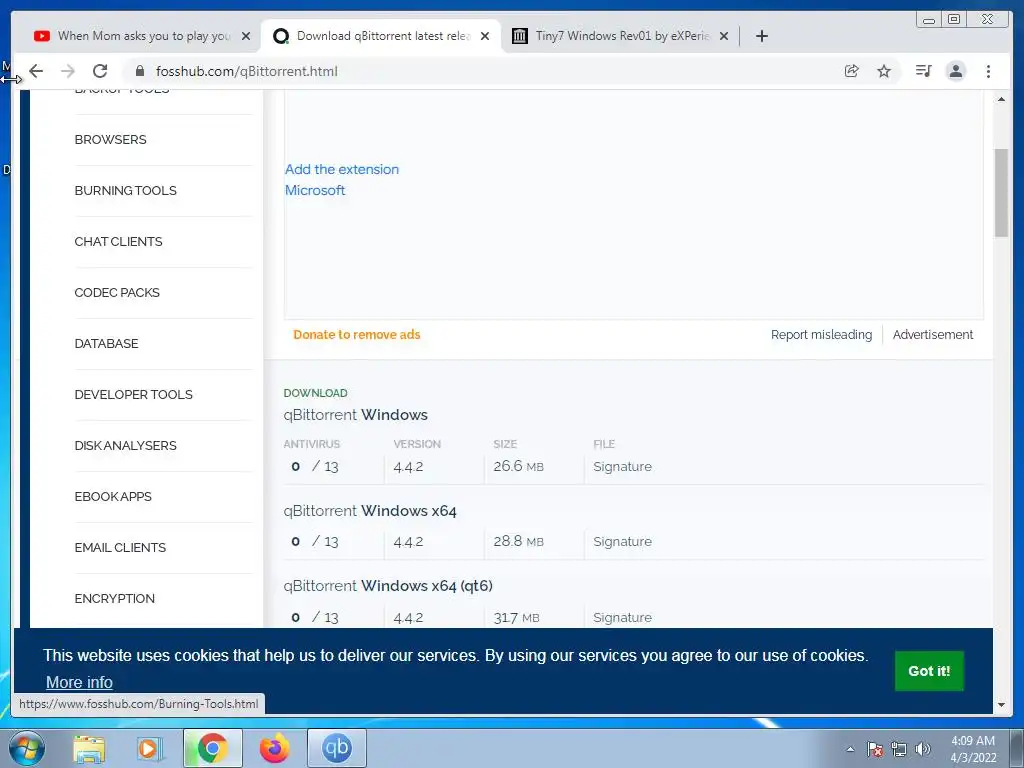
Task: Open the DEVELOPER TOOLS category
Action: pyautogui.click(x=133, y=394)
